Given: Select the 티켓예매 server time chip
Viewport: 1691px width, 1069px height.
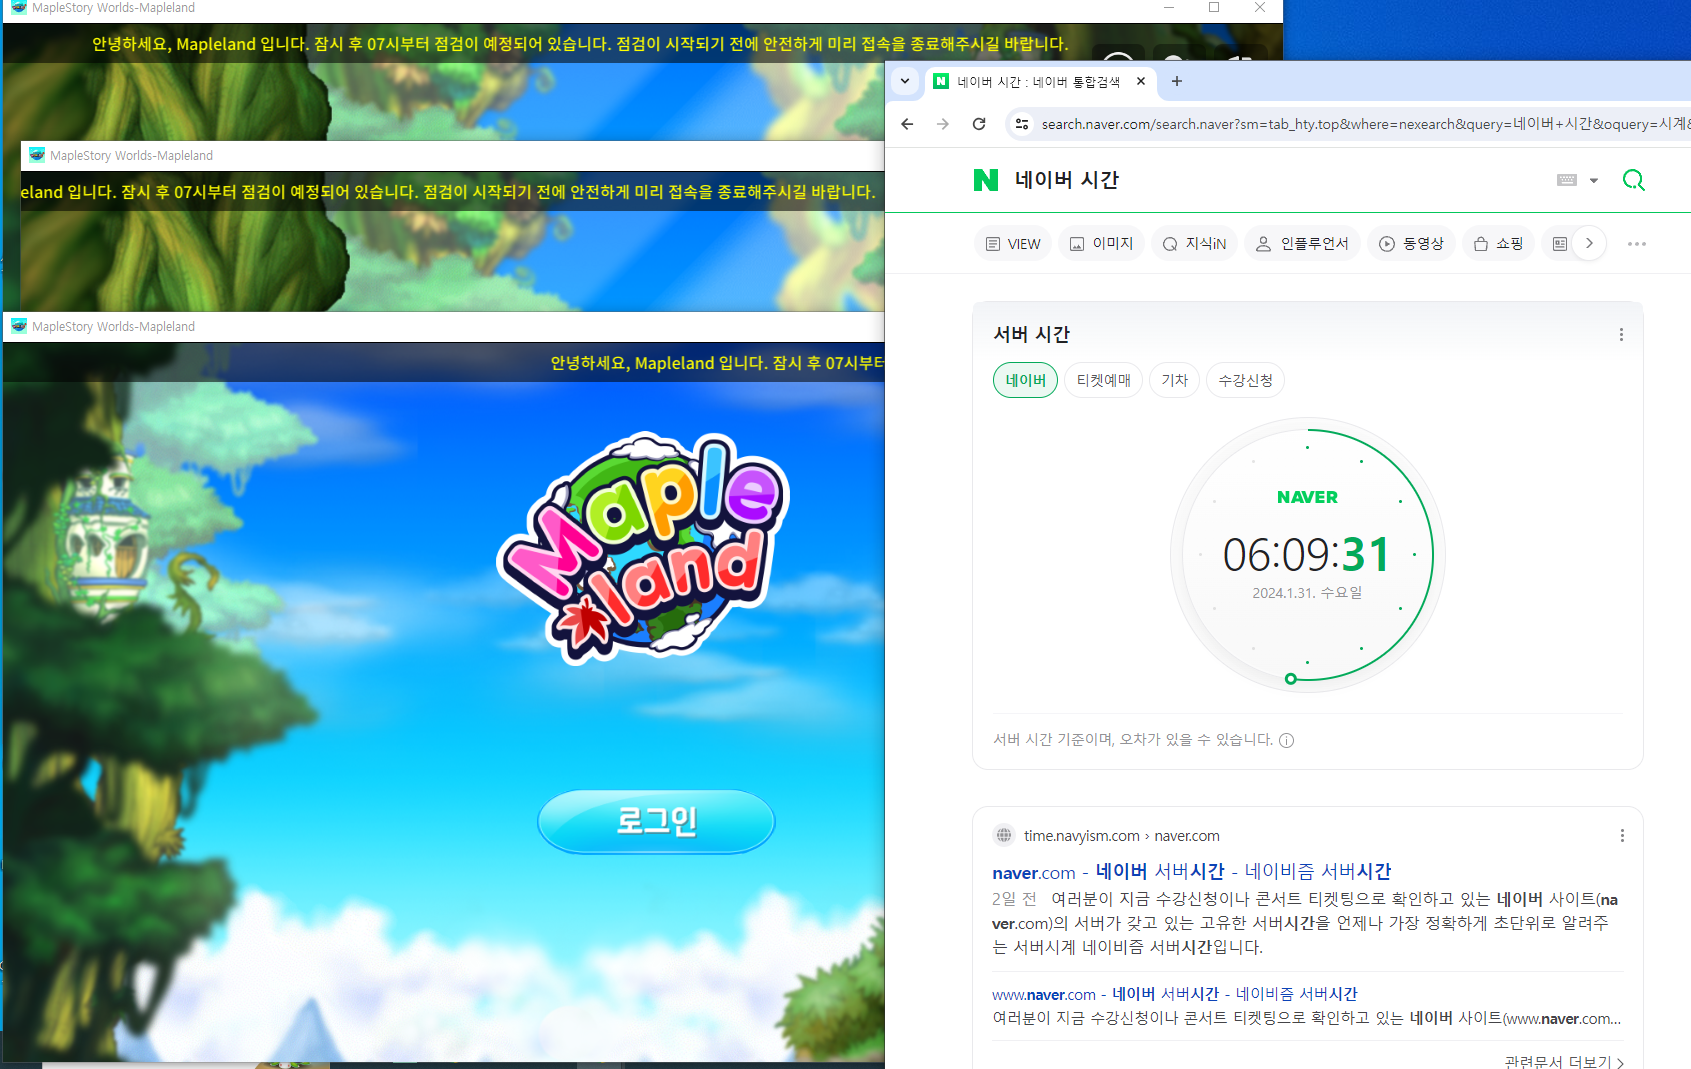Looking at the screenshot, I should pyautogui.click(x=1103, y=381).
